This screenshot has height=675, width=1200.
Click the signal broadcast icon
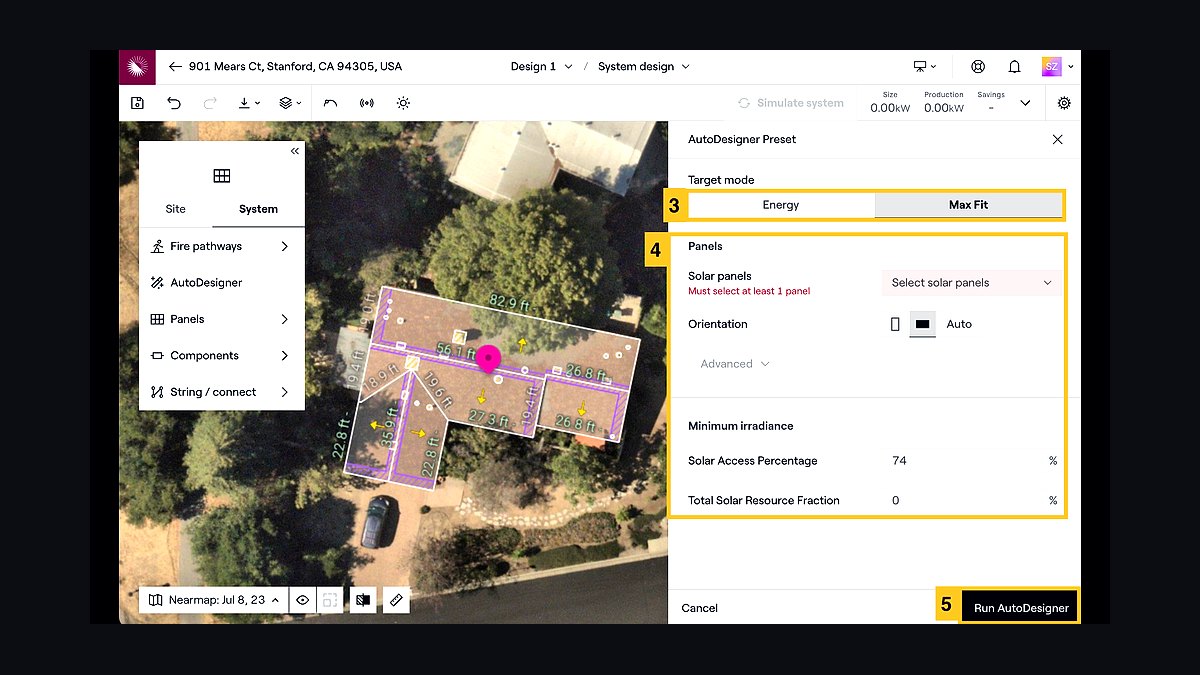tap(367, 103)
